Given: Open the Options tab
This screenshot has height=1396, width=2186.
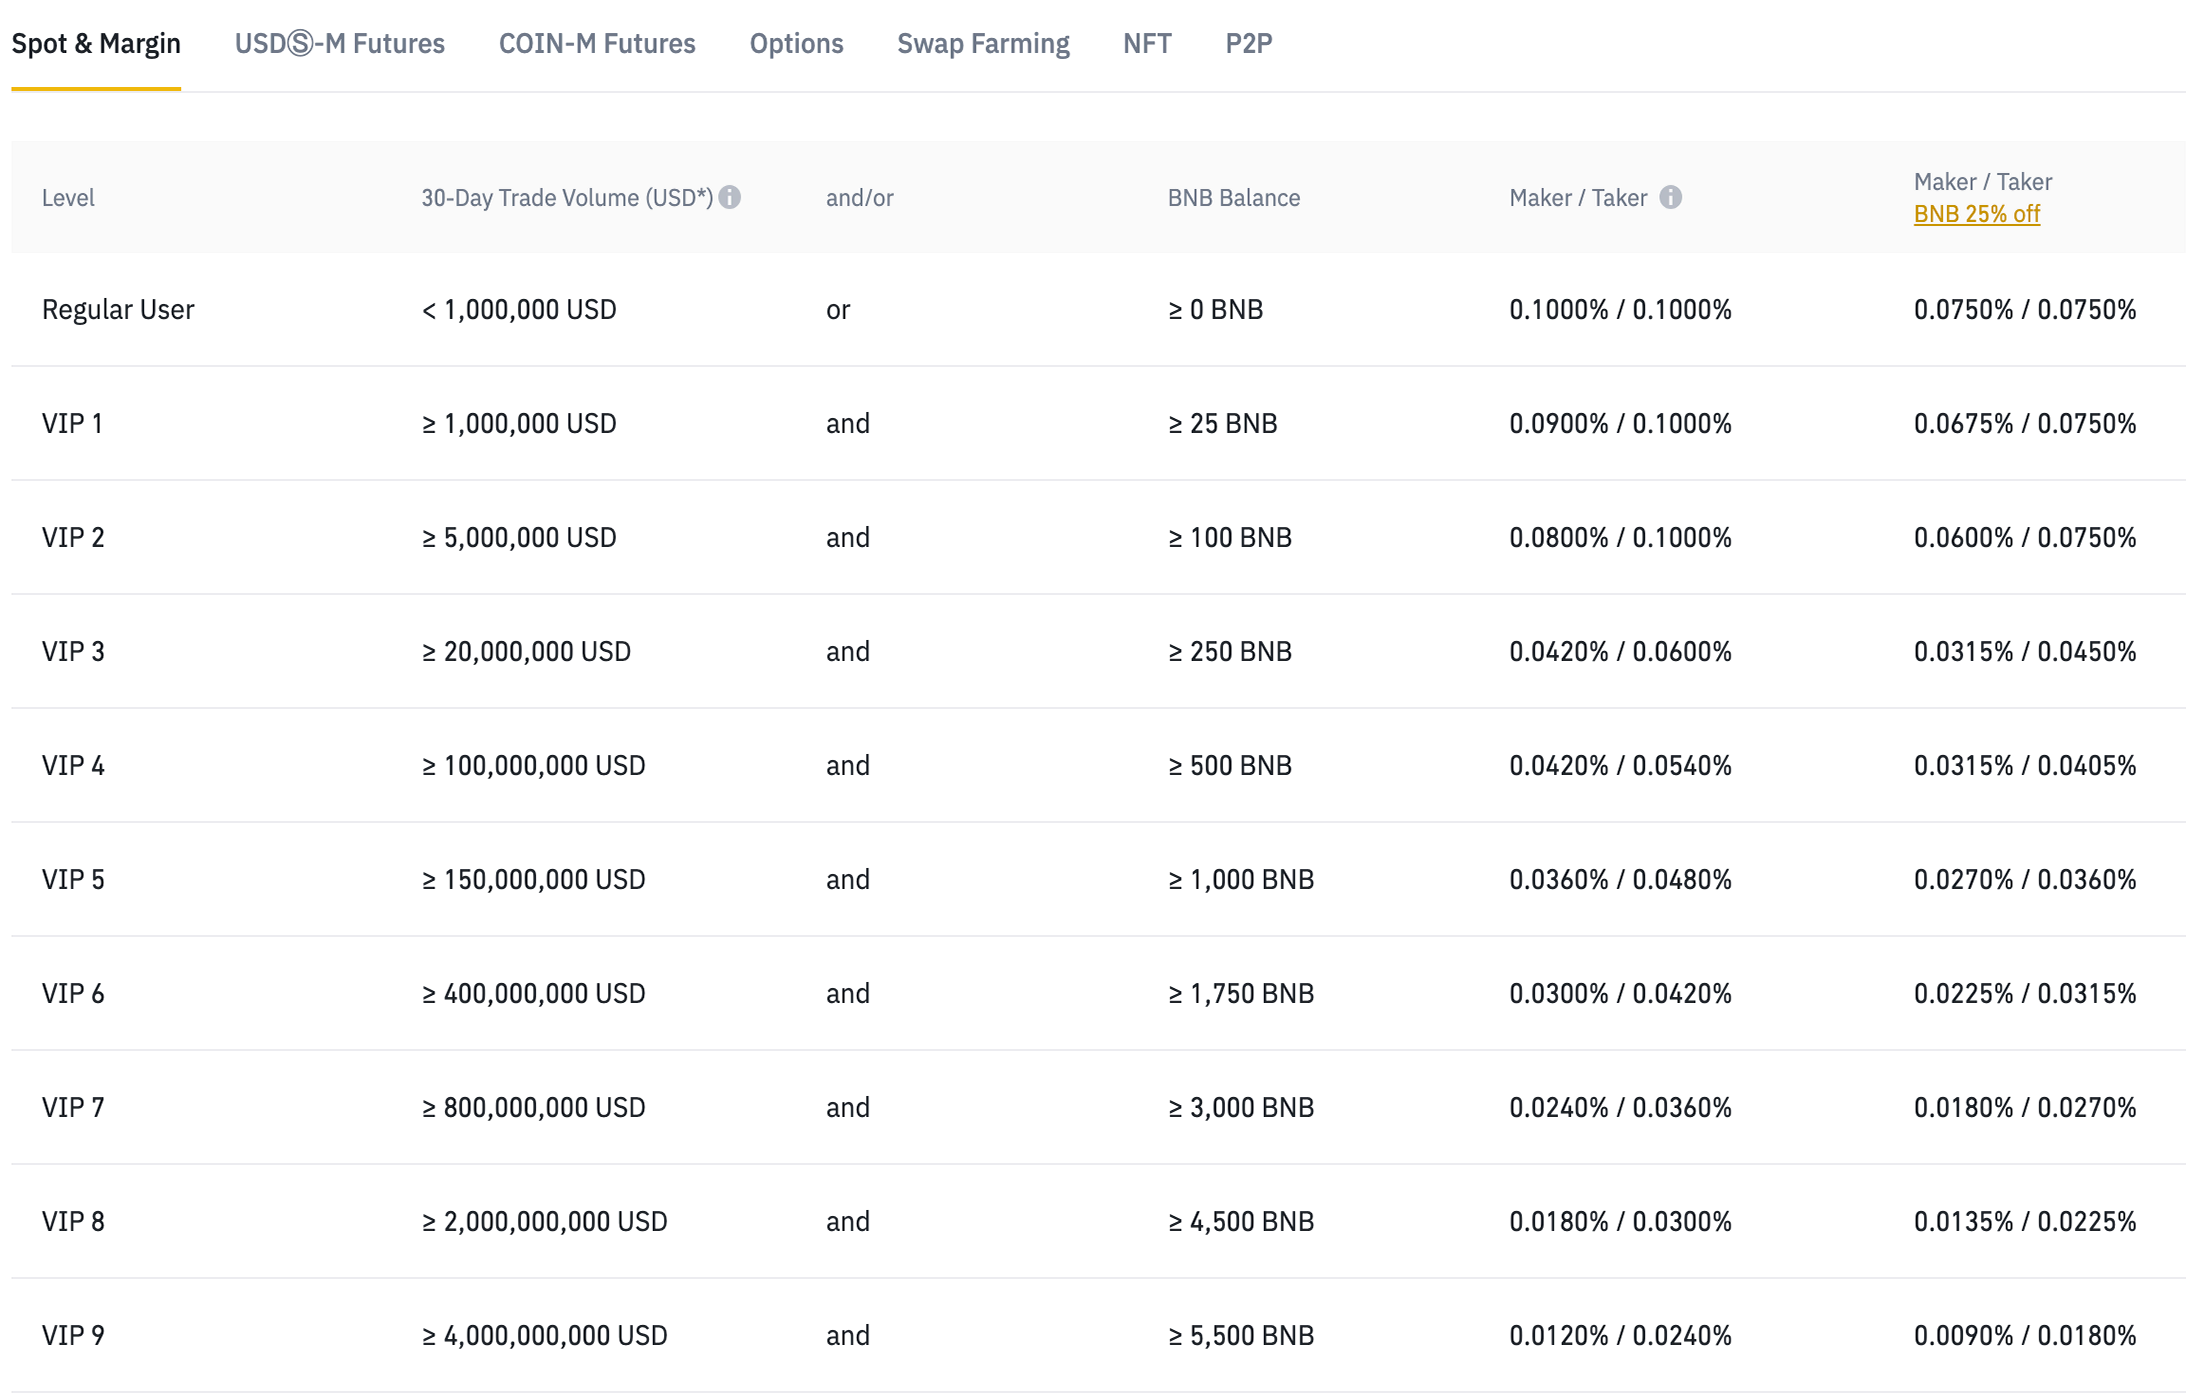Looking at the screenshot, I should [x=796, y=44].
